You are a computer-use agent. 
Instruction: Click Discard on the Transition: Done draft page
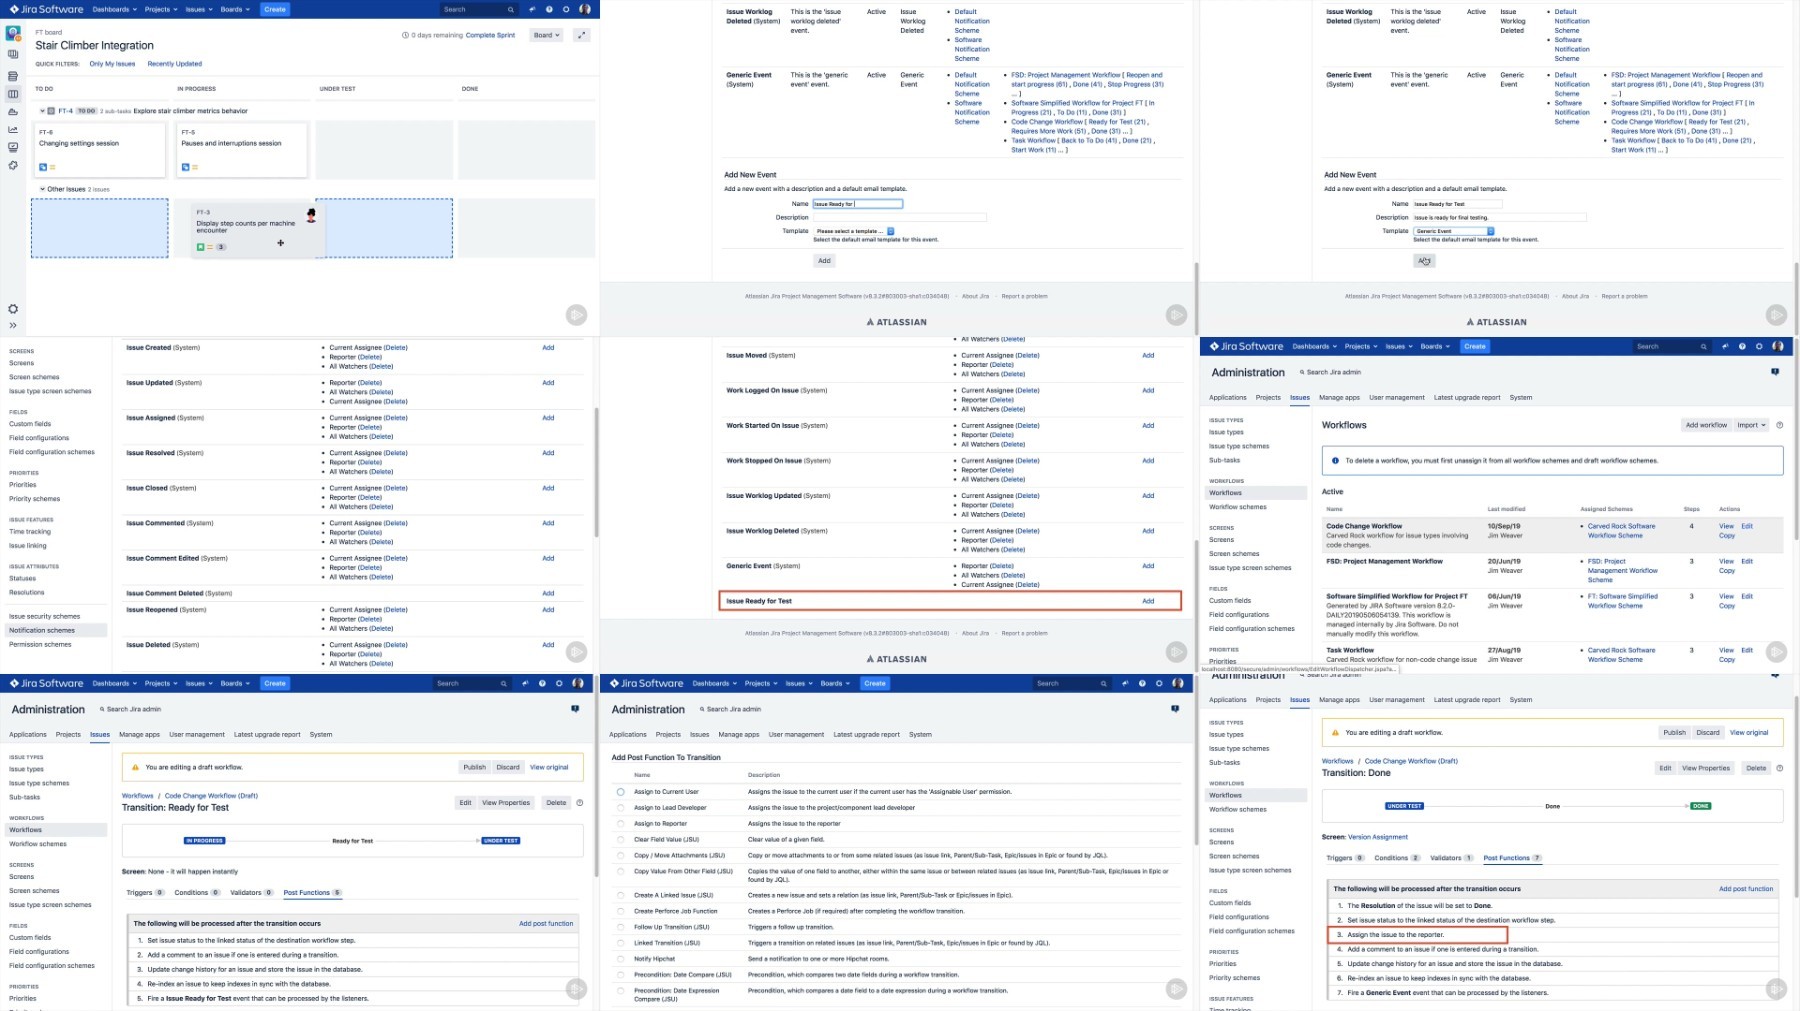1708,732
